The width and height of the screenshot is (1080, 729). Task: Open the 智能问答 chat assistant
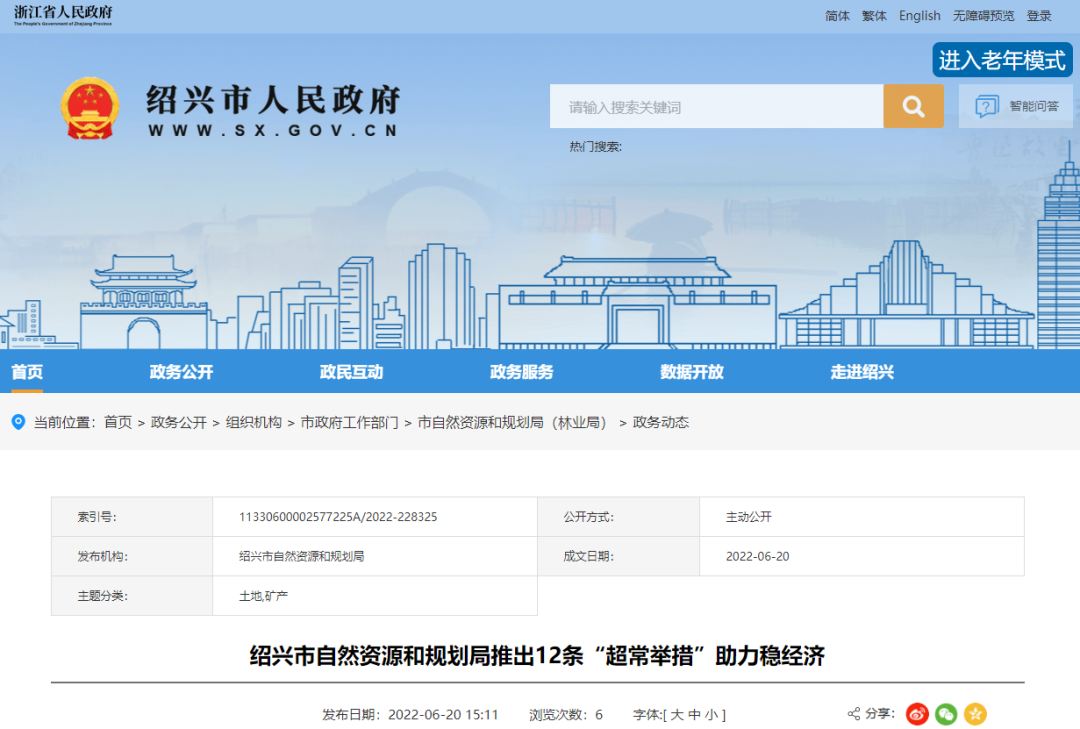(1016, 106)
